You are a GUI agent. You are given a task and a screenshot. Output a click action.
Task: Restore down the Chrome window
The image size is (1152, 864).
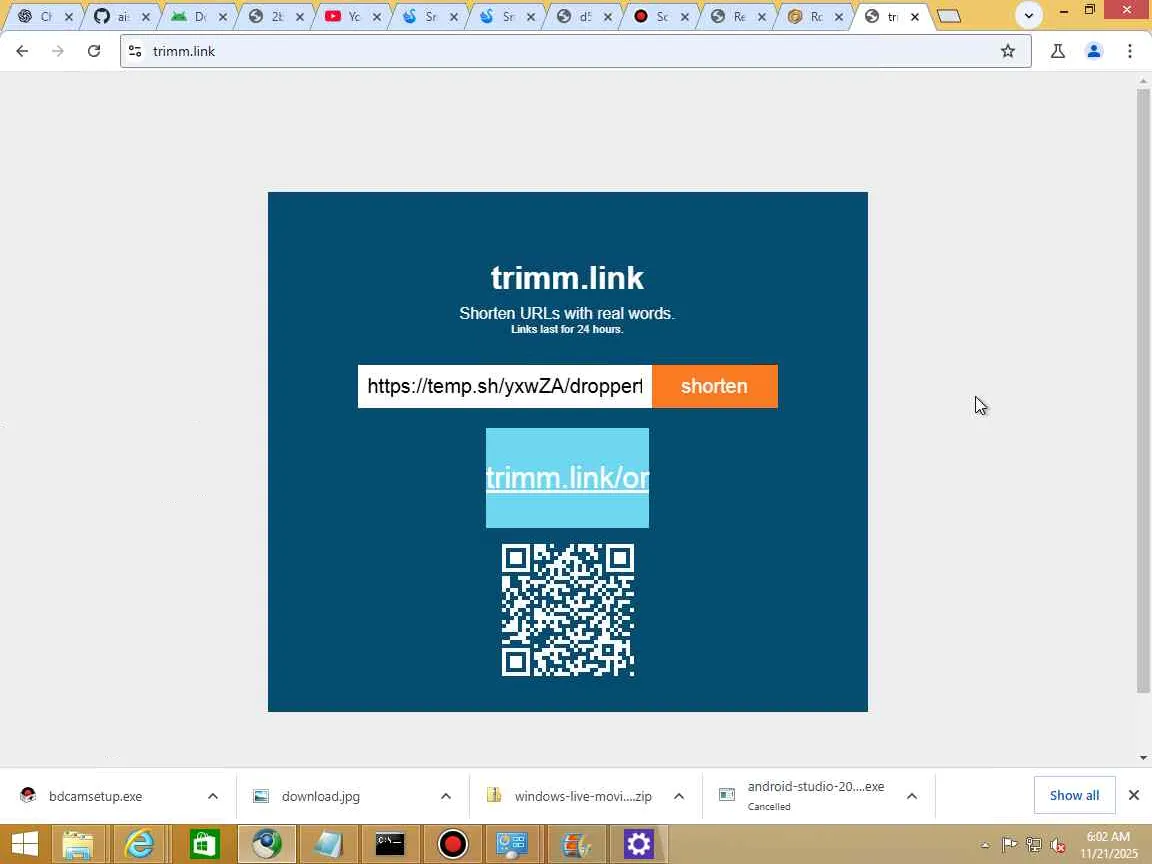[1090, 10]
